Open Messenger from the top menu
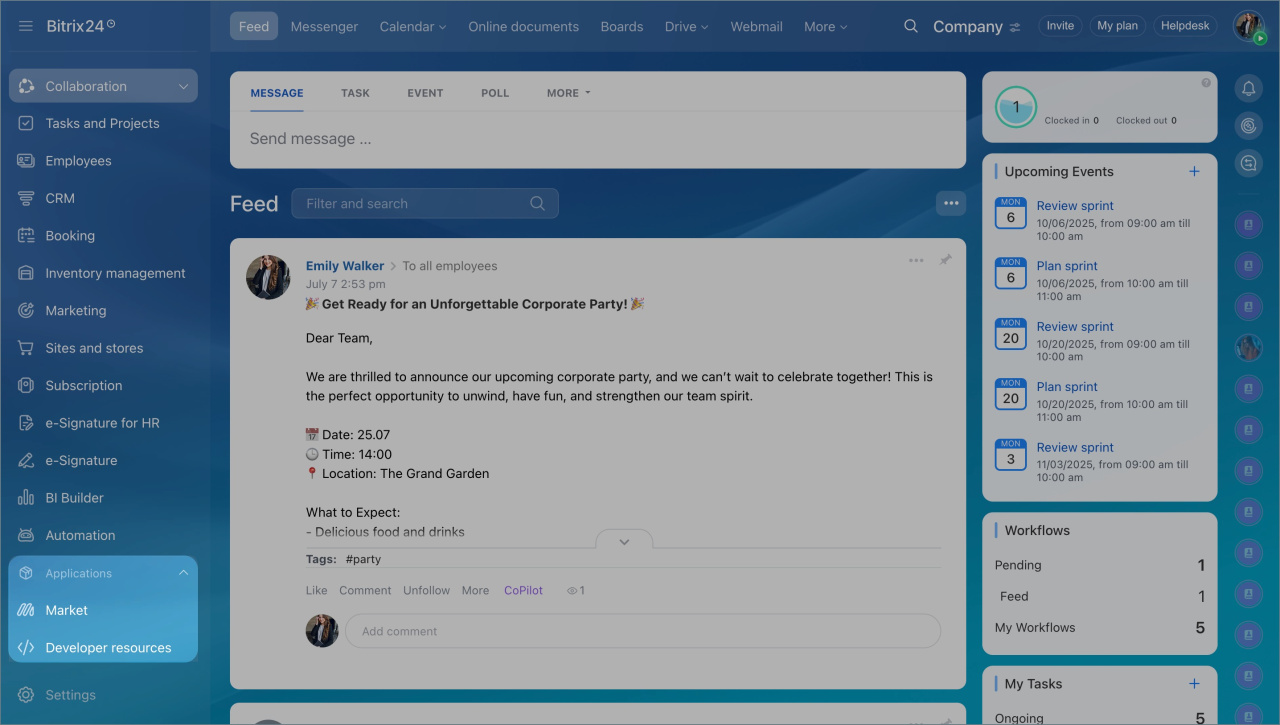 324,27
